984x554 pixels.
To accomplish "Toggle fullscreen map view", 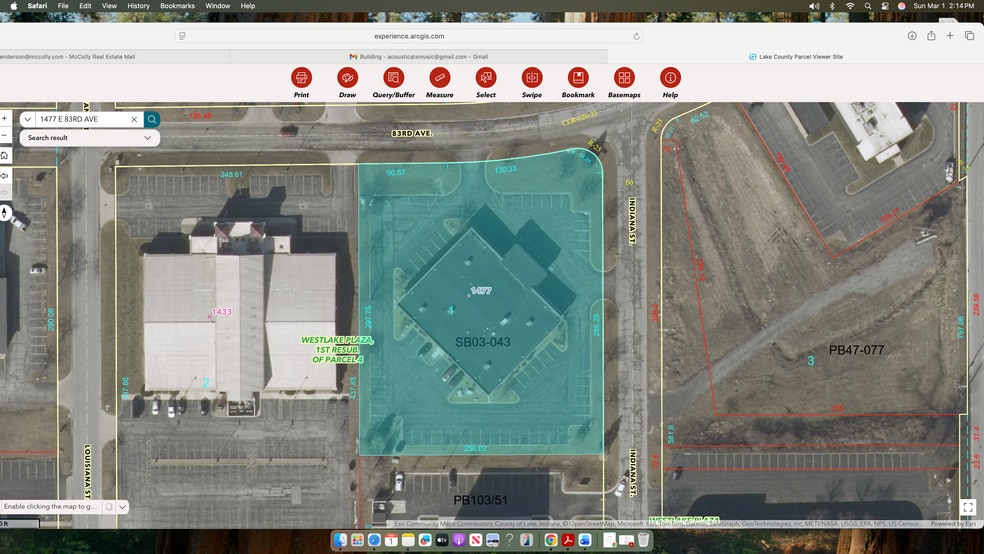I will pos(967,507).
